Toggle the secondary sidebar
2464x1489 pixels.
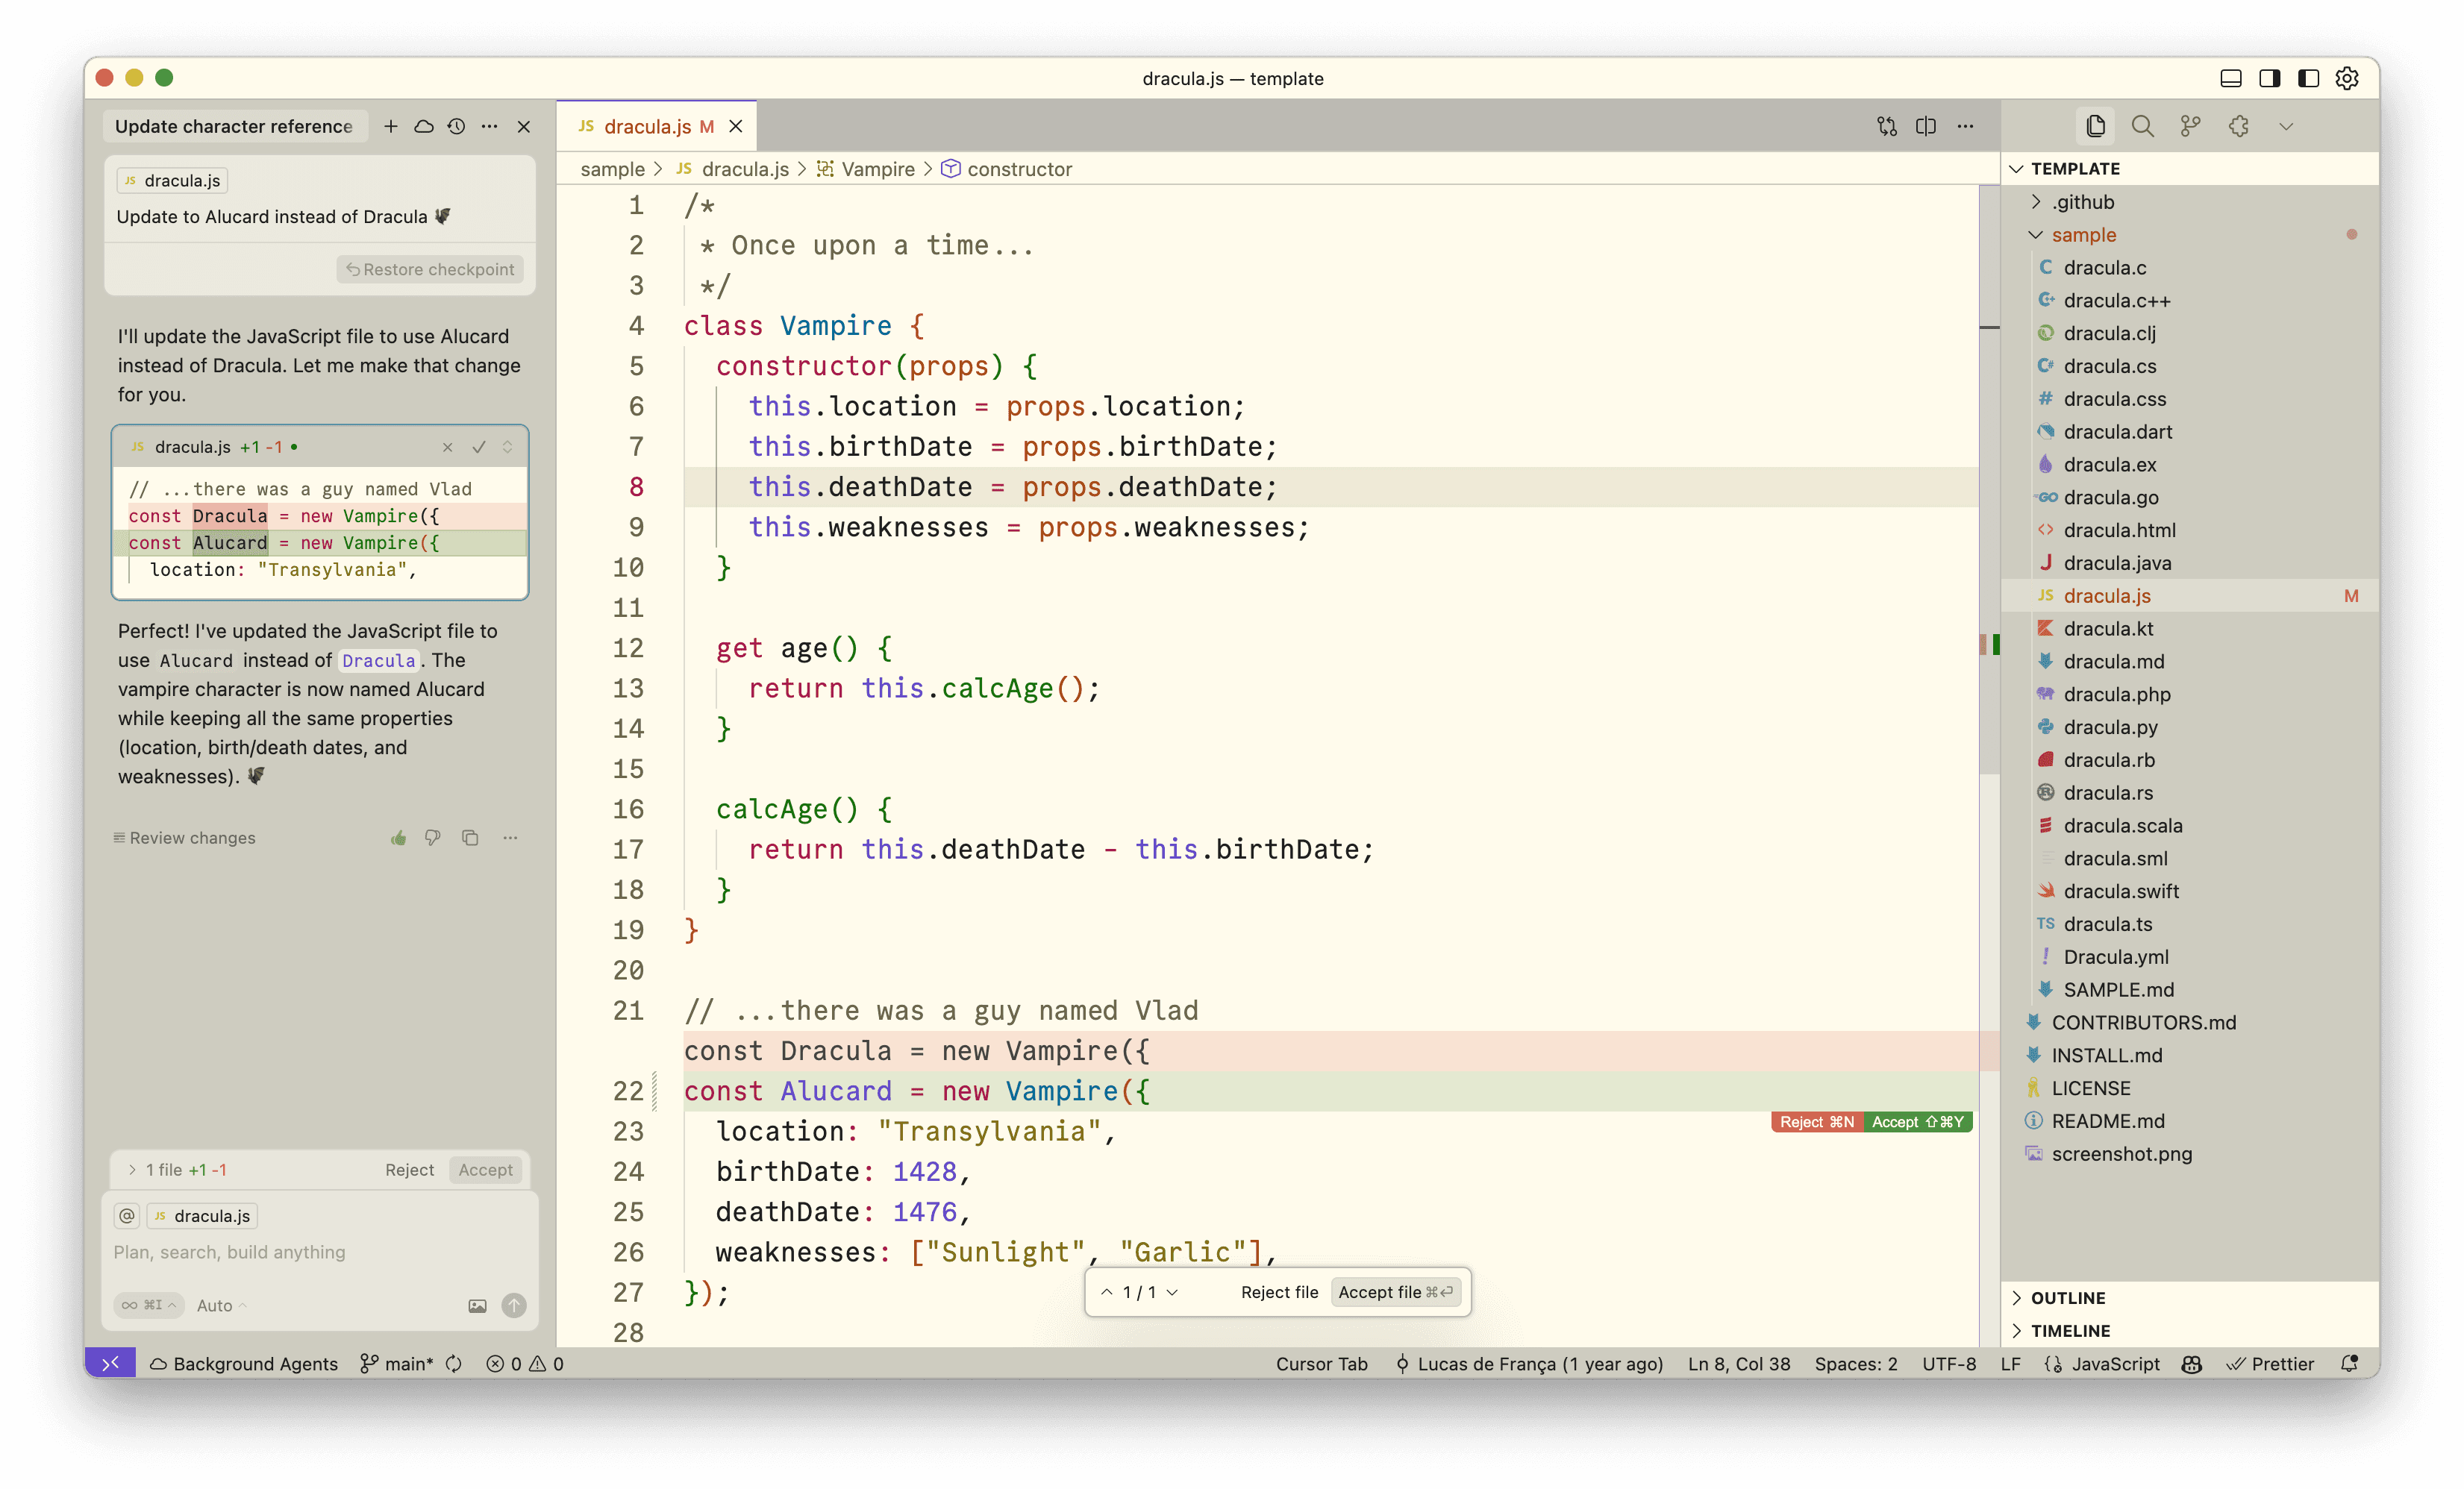click(x=2269, y=78)
